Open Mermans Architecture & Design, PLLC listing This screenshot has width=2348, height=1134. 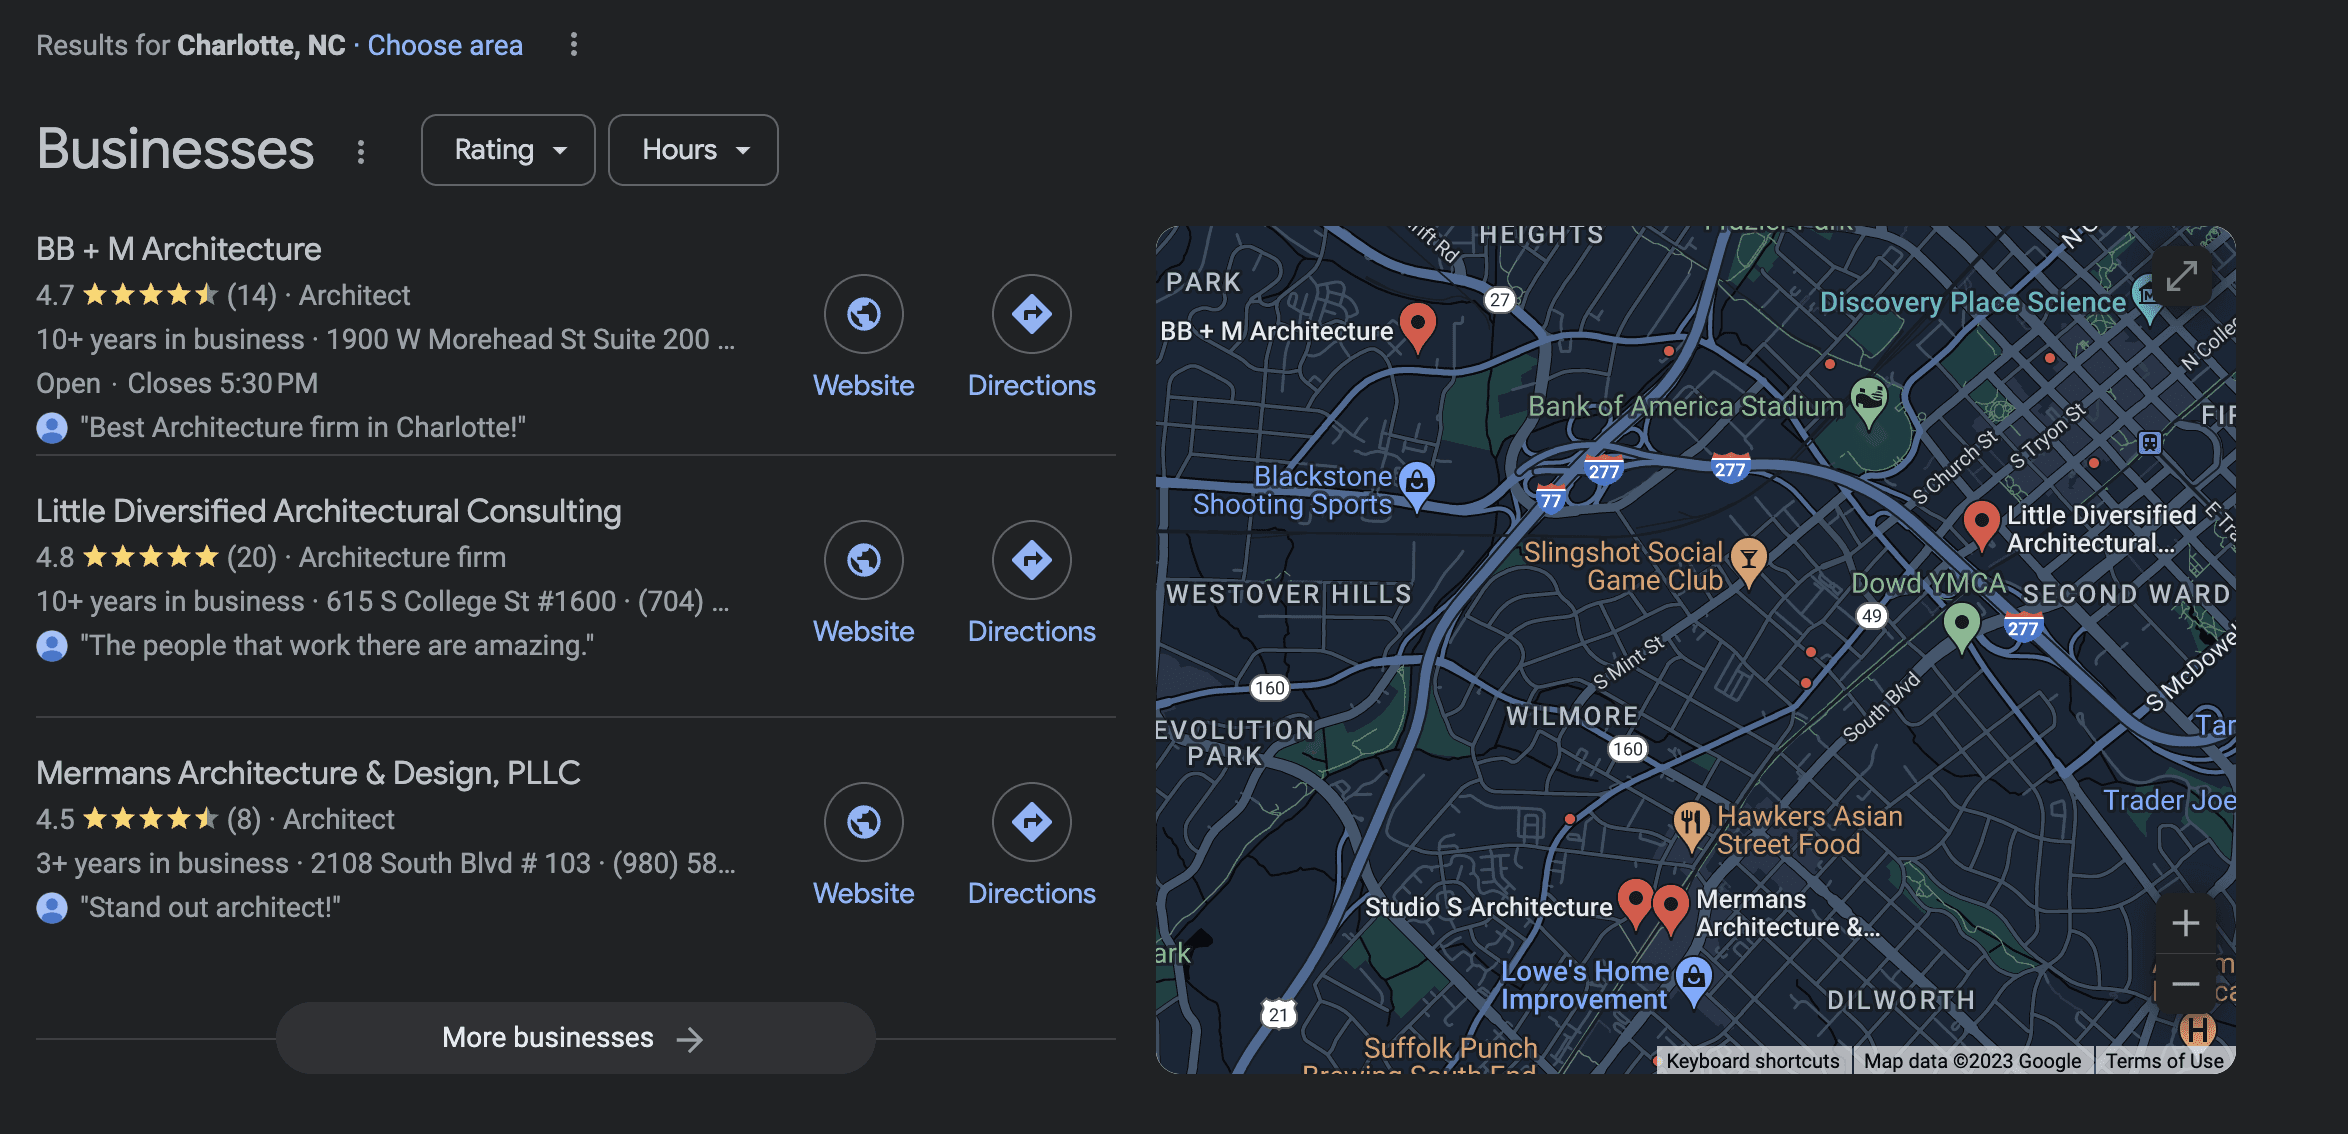click(308, 773)
